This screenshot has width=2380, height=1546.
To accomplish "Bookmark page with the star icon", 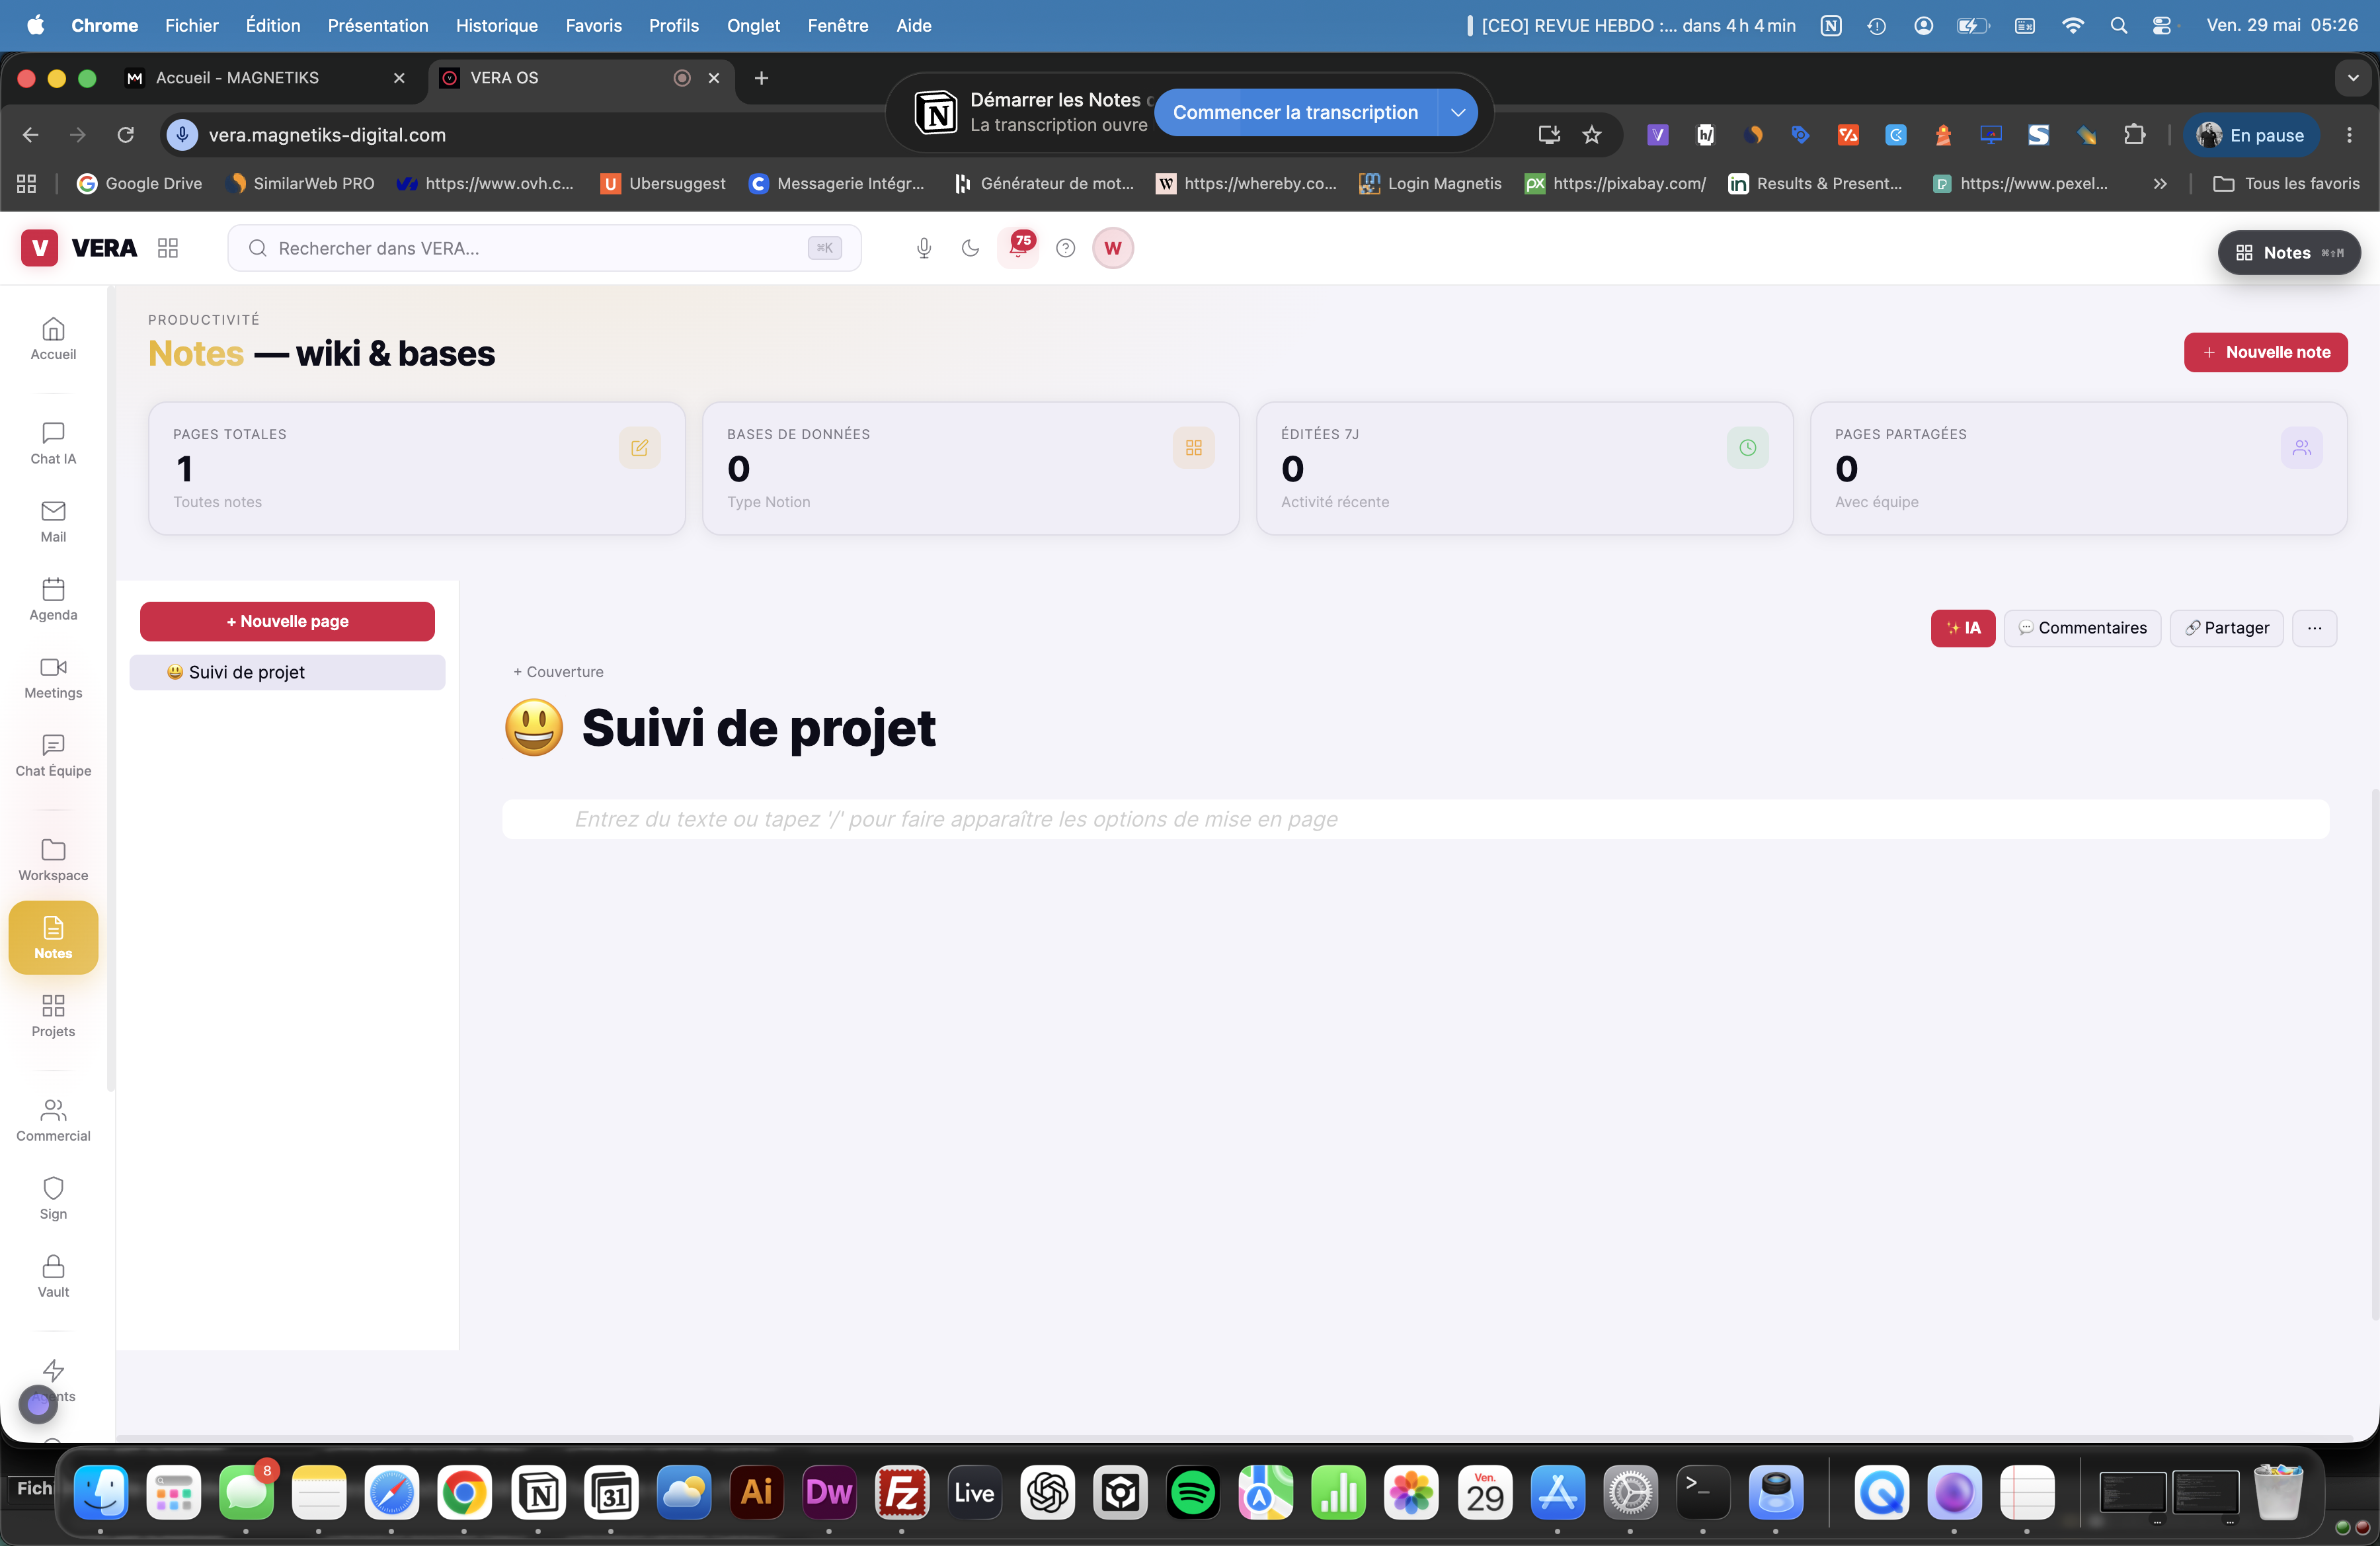I will pyautogui.click(x=1592, y=135).
